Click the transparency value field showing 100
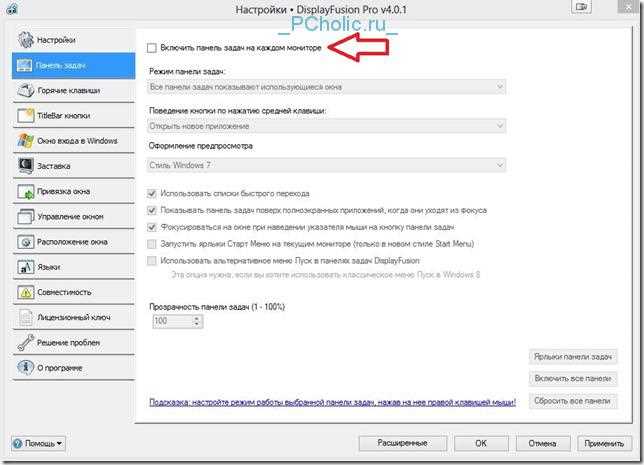This screenshot has width=644, height=465. pyautogui.click(x=172, y=321)
